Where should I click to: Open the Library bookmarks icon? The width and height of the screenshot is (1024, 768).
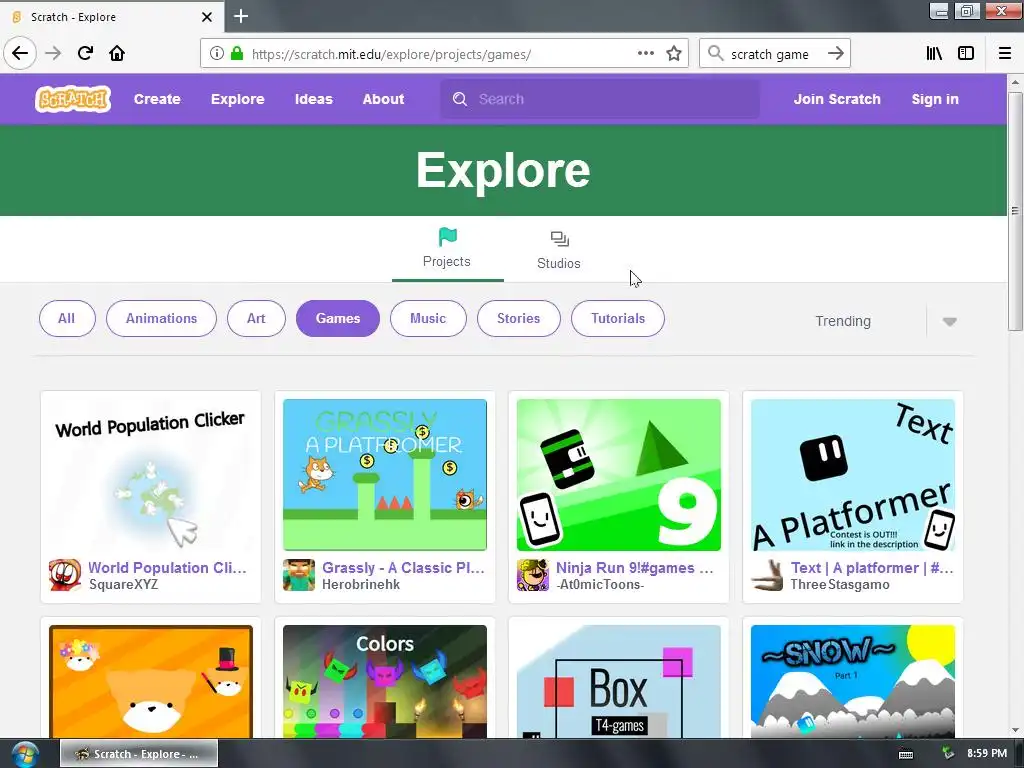(x=934, y=54)
